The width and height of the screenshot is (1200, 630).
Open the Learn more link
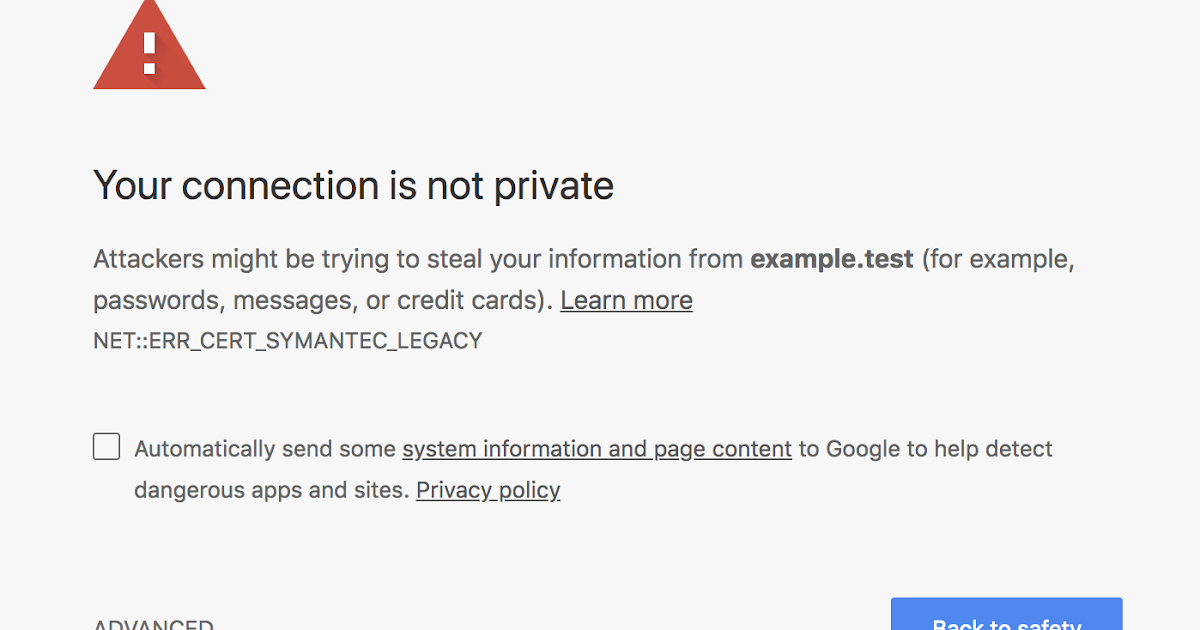pyautogui.click(x=626, y=300)
